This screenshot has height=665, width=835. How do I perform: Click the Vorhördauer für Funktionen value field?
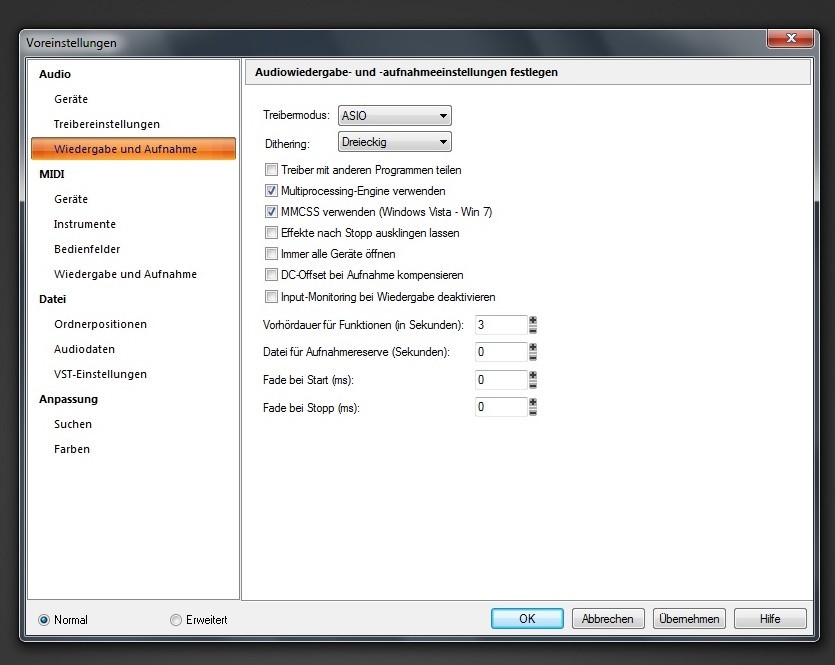(x=501, y=325)
